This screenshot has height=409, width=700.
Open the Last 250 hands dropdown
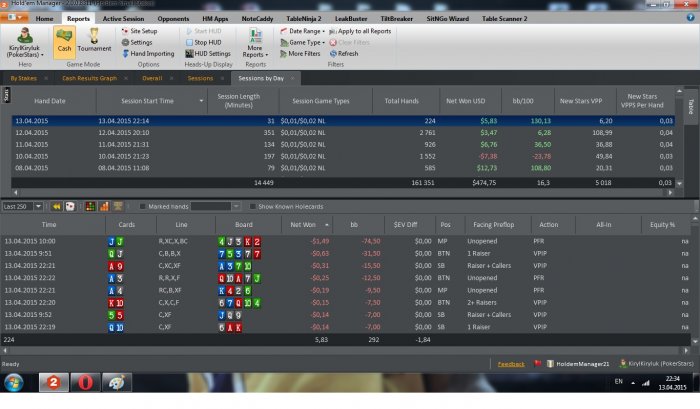38,206
